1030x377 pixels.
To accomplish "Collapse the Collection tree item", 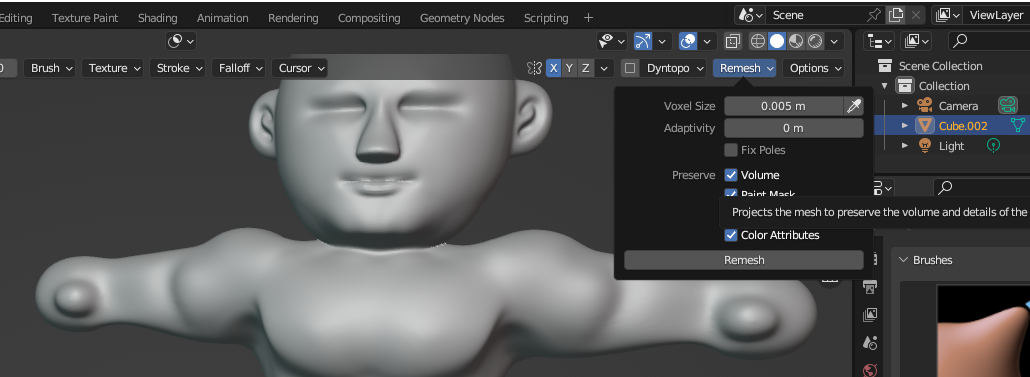I will point(885,85).
